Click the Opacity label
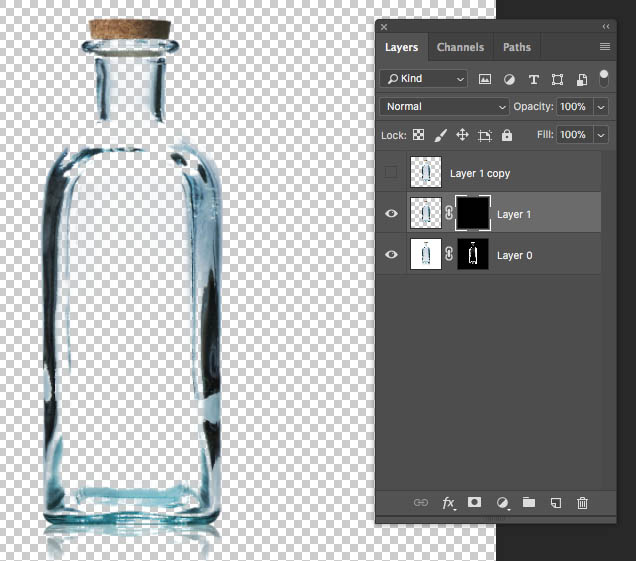 533,107
